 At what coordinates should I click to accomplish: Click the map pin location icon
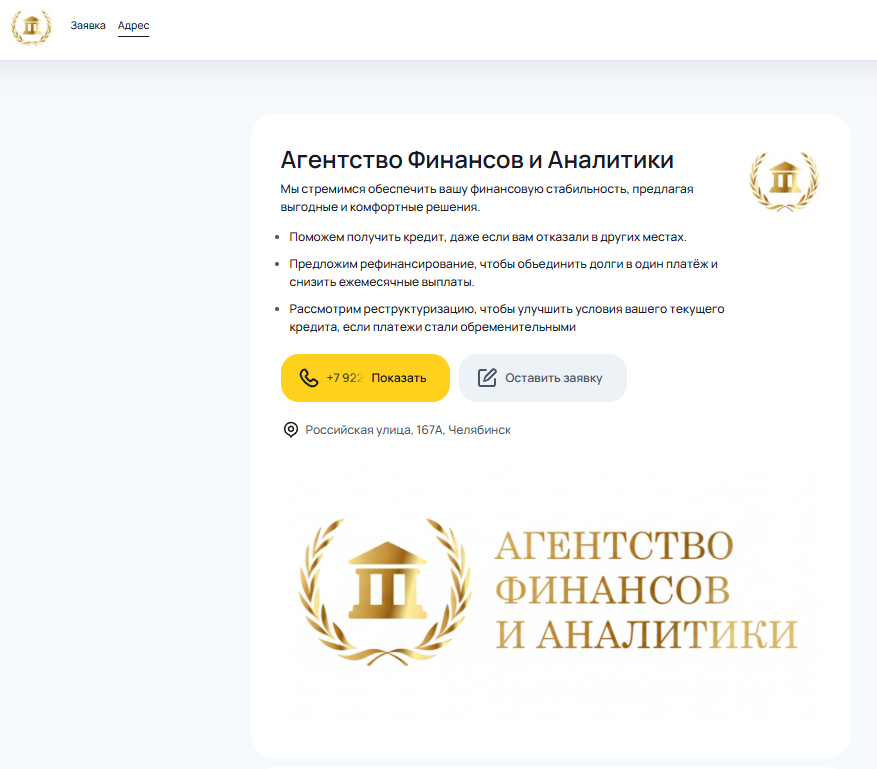[291, 430]
